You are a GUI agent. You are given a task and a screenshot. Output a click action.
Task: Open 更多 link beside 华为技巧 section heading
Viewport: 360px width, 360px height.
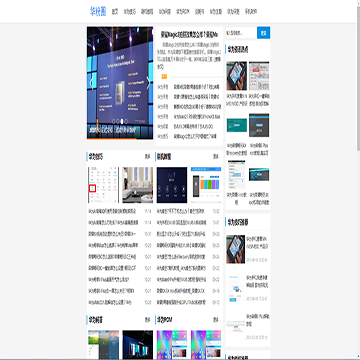[x=148, y=156]
